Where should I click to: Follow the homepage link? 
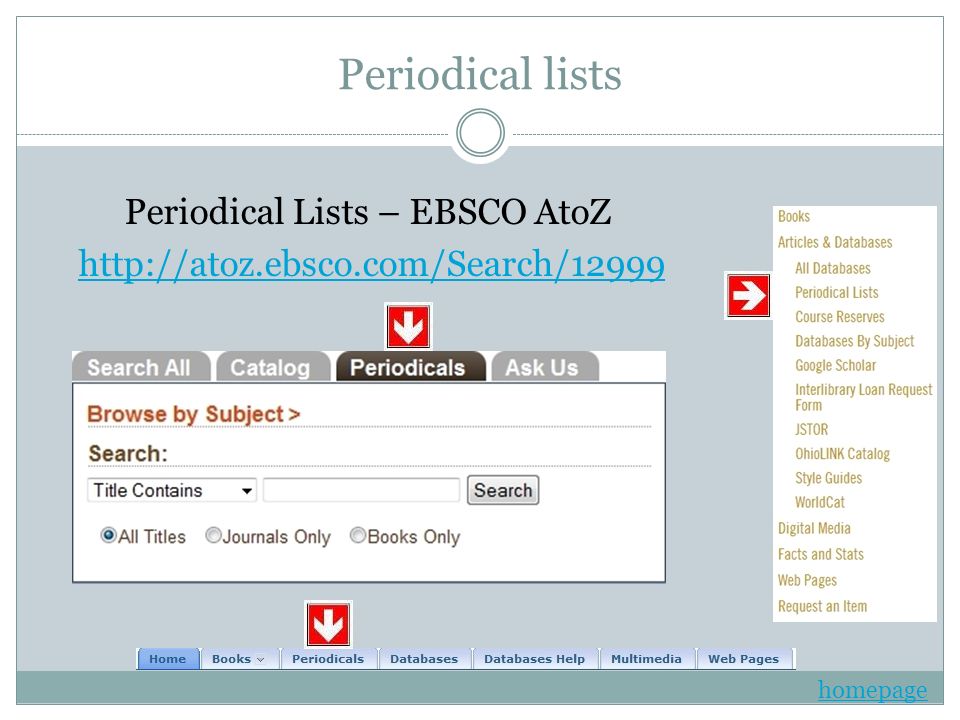[x=872, y=690]
